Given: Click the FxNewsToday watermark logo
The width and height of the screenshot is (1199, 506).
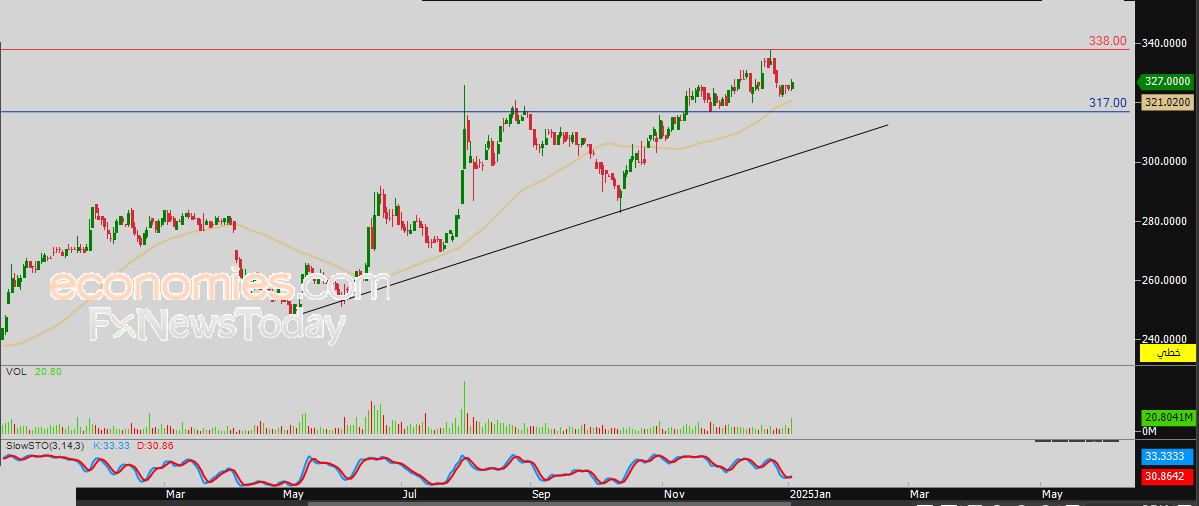Looking at the screenshot, I should coord(217,325).
